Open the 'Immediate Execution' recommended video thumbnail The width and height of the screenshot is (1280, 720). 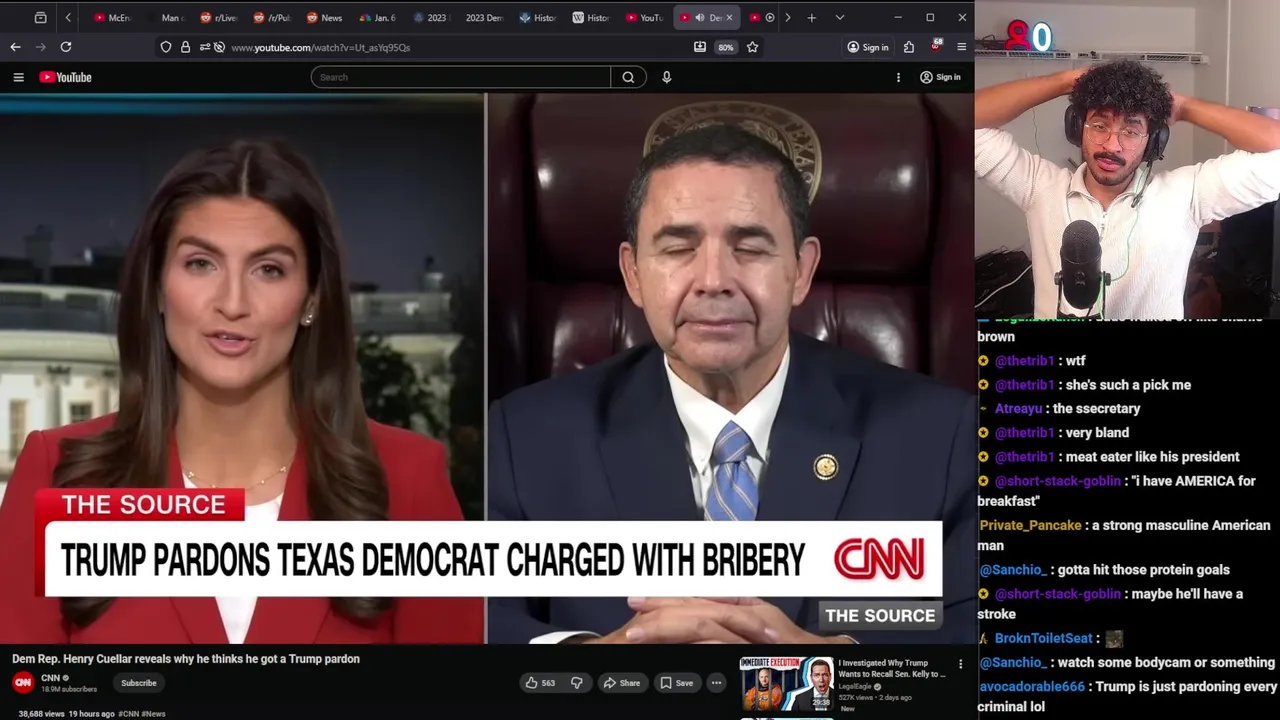(x=786, y=683)
